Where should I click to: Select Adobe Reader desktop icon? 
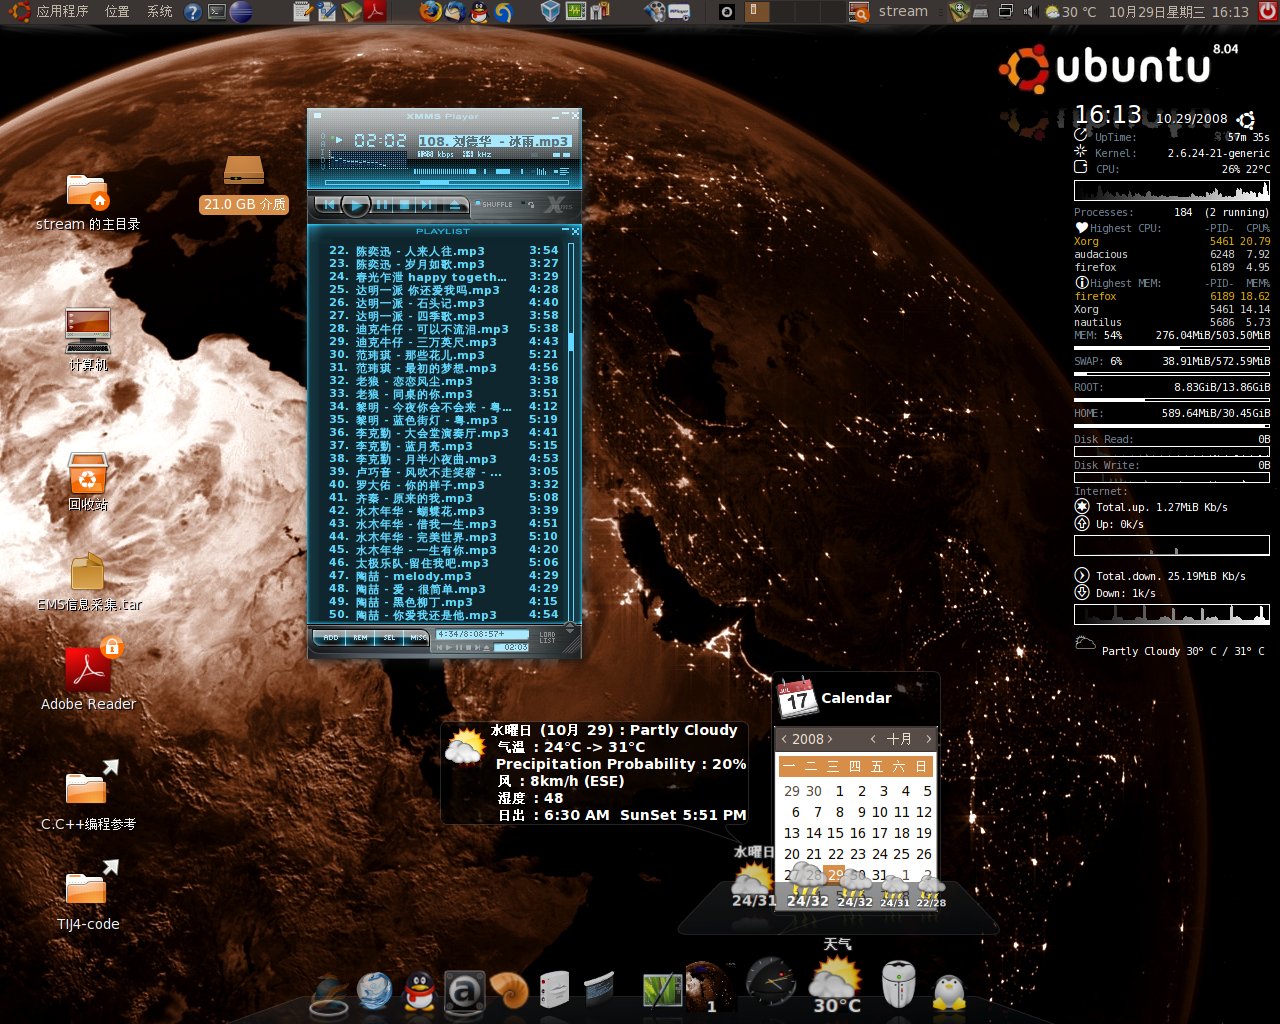click(88, 674)
